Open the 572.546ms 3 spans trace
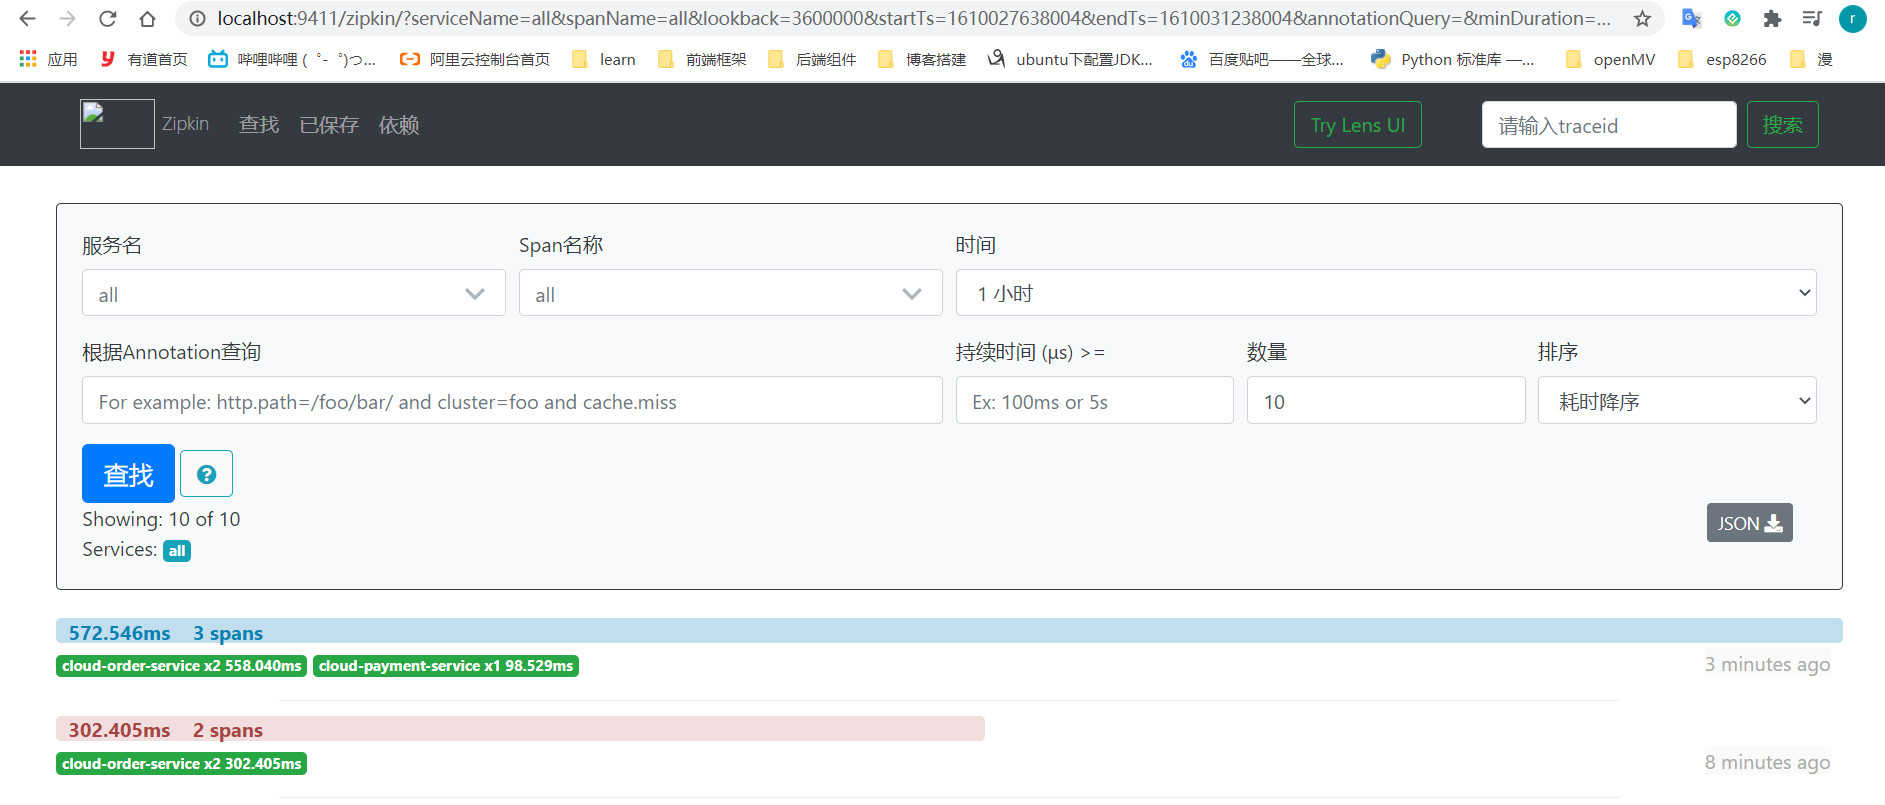1885x805 pixels. (x=949, y=631)
